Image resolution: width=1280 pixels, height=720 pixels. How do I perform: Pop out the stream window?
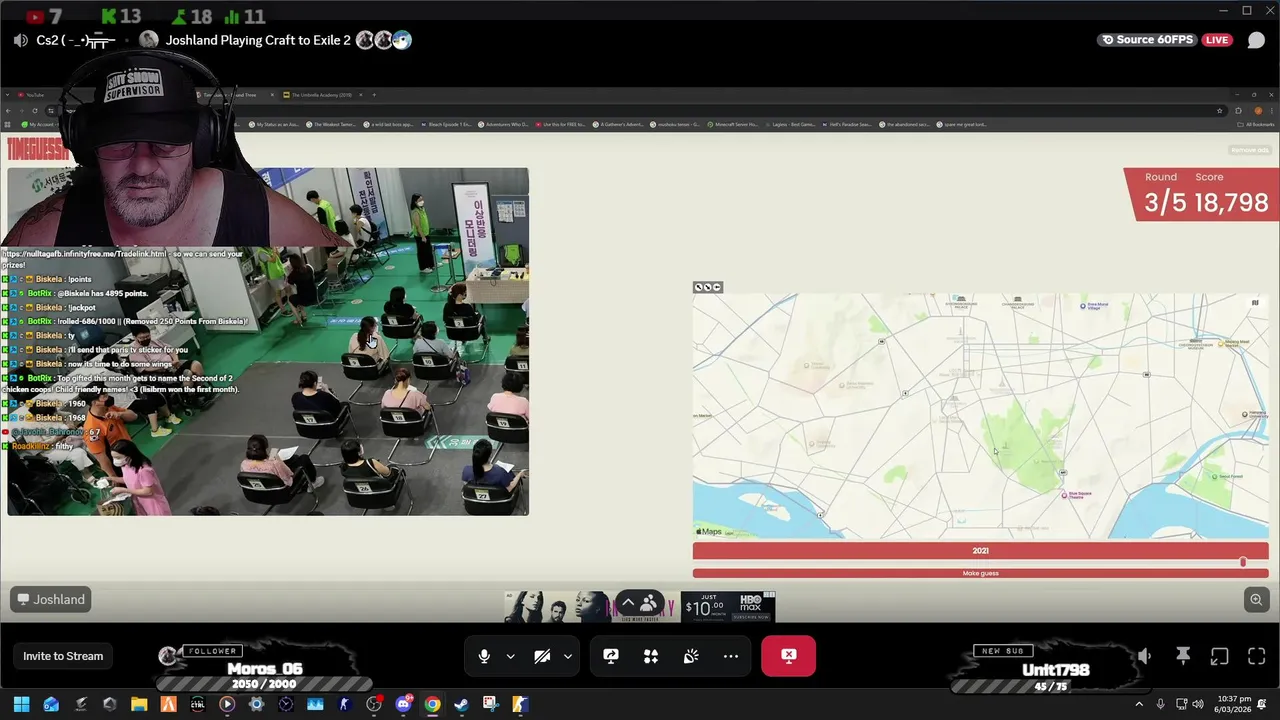coord(1219,656)
